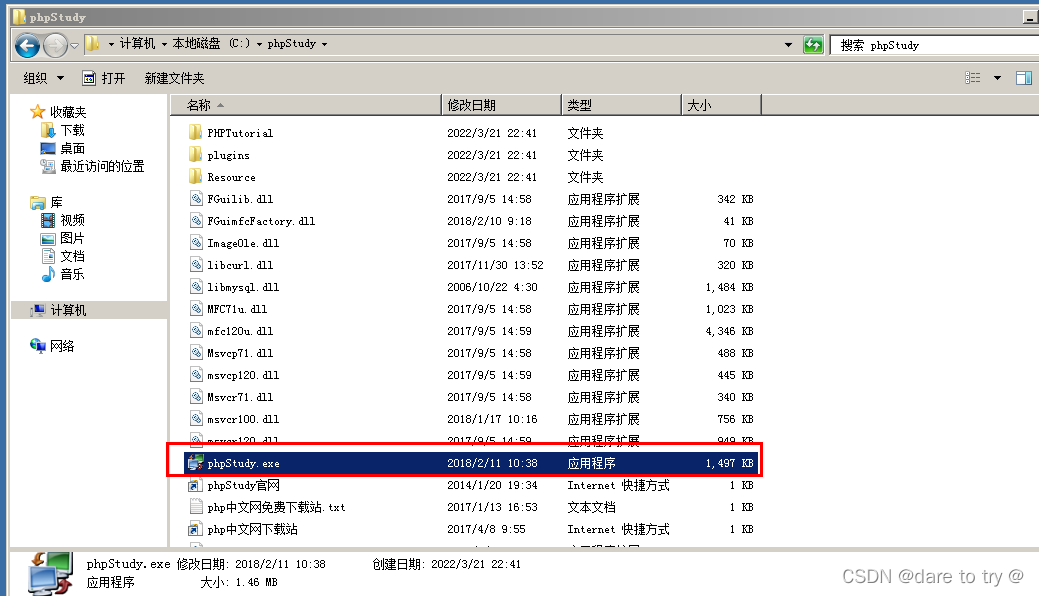The width and height of the screenshot is (1039, 596).
Task: Select 收藏夹 in navigation pane
Action: click(68, 112)
